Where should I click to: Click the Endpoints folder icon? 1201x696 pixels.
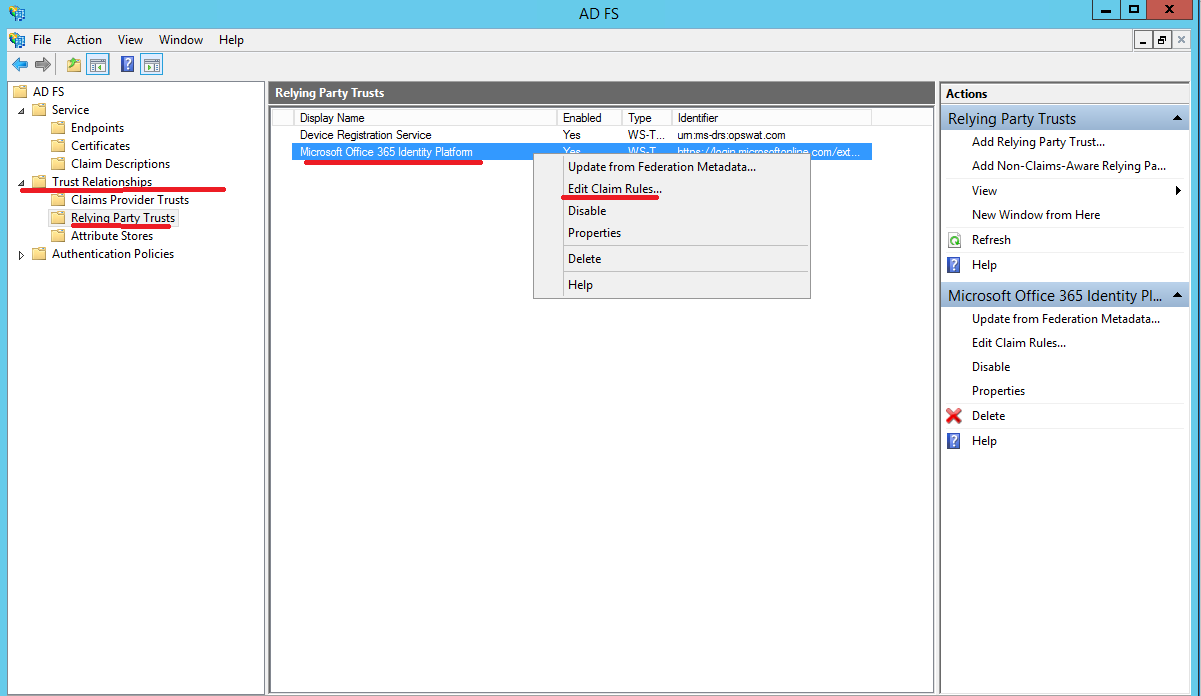tap(58, 128)
